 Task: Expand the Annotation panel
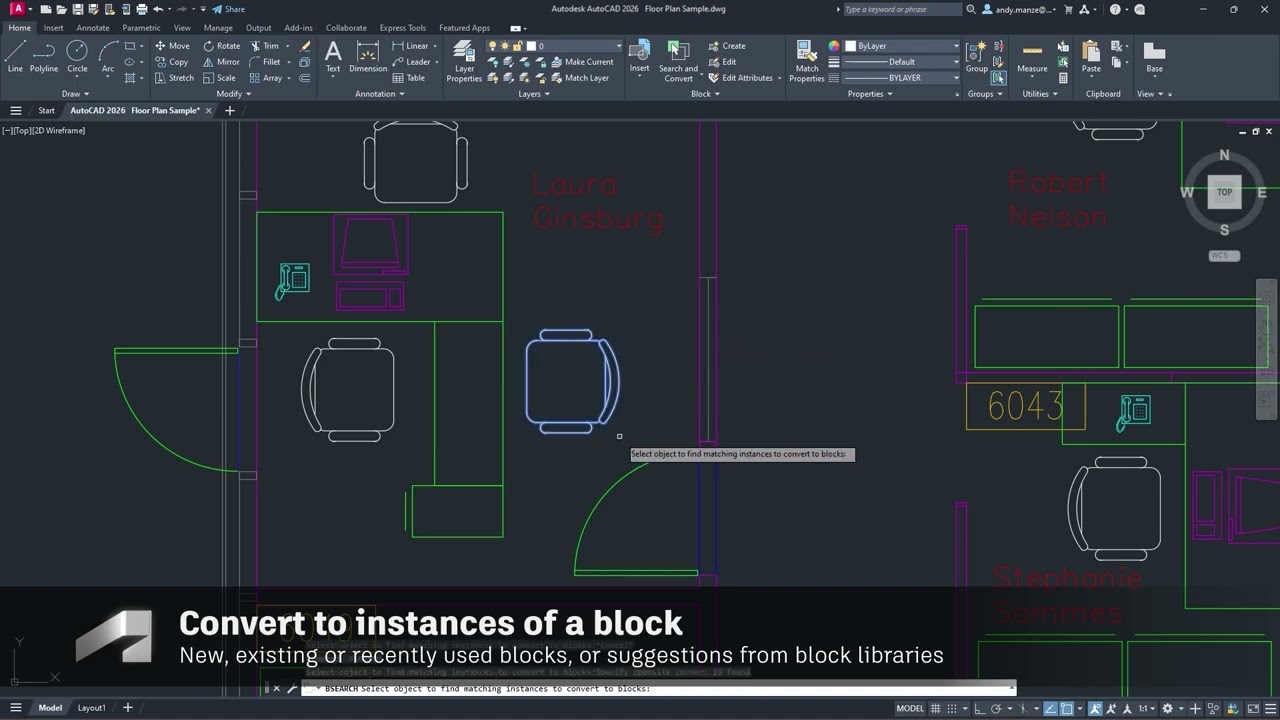pos(380,94)
